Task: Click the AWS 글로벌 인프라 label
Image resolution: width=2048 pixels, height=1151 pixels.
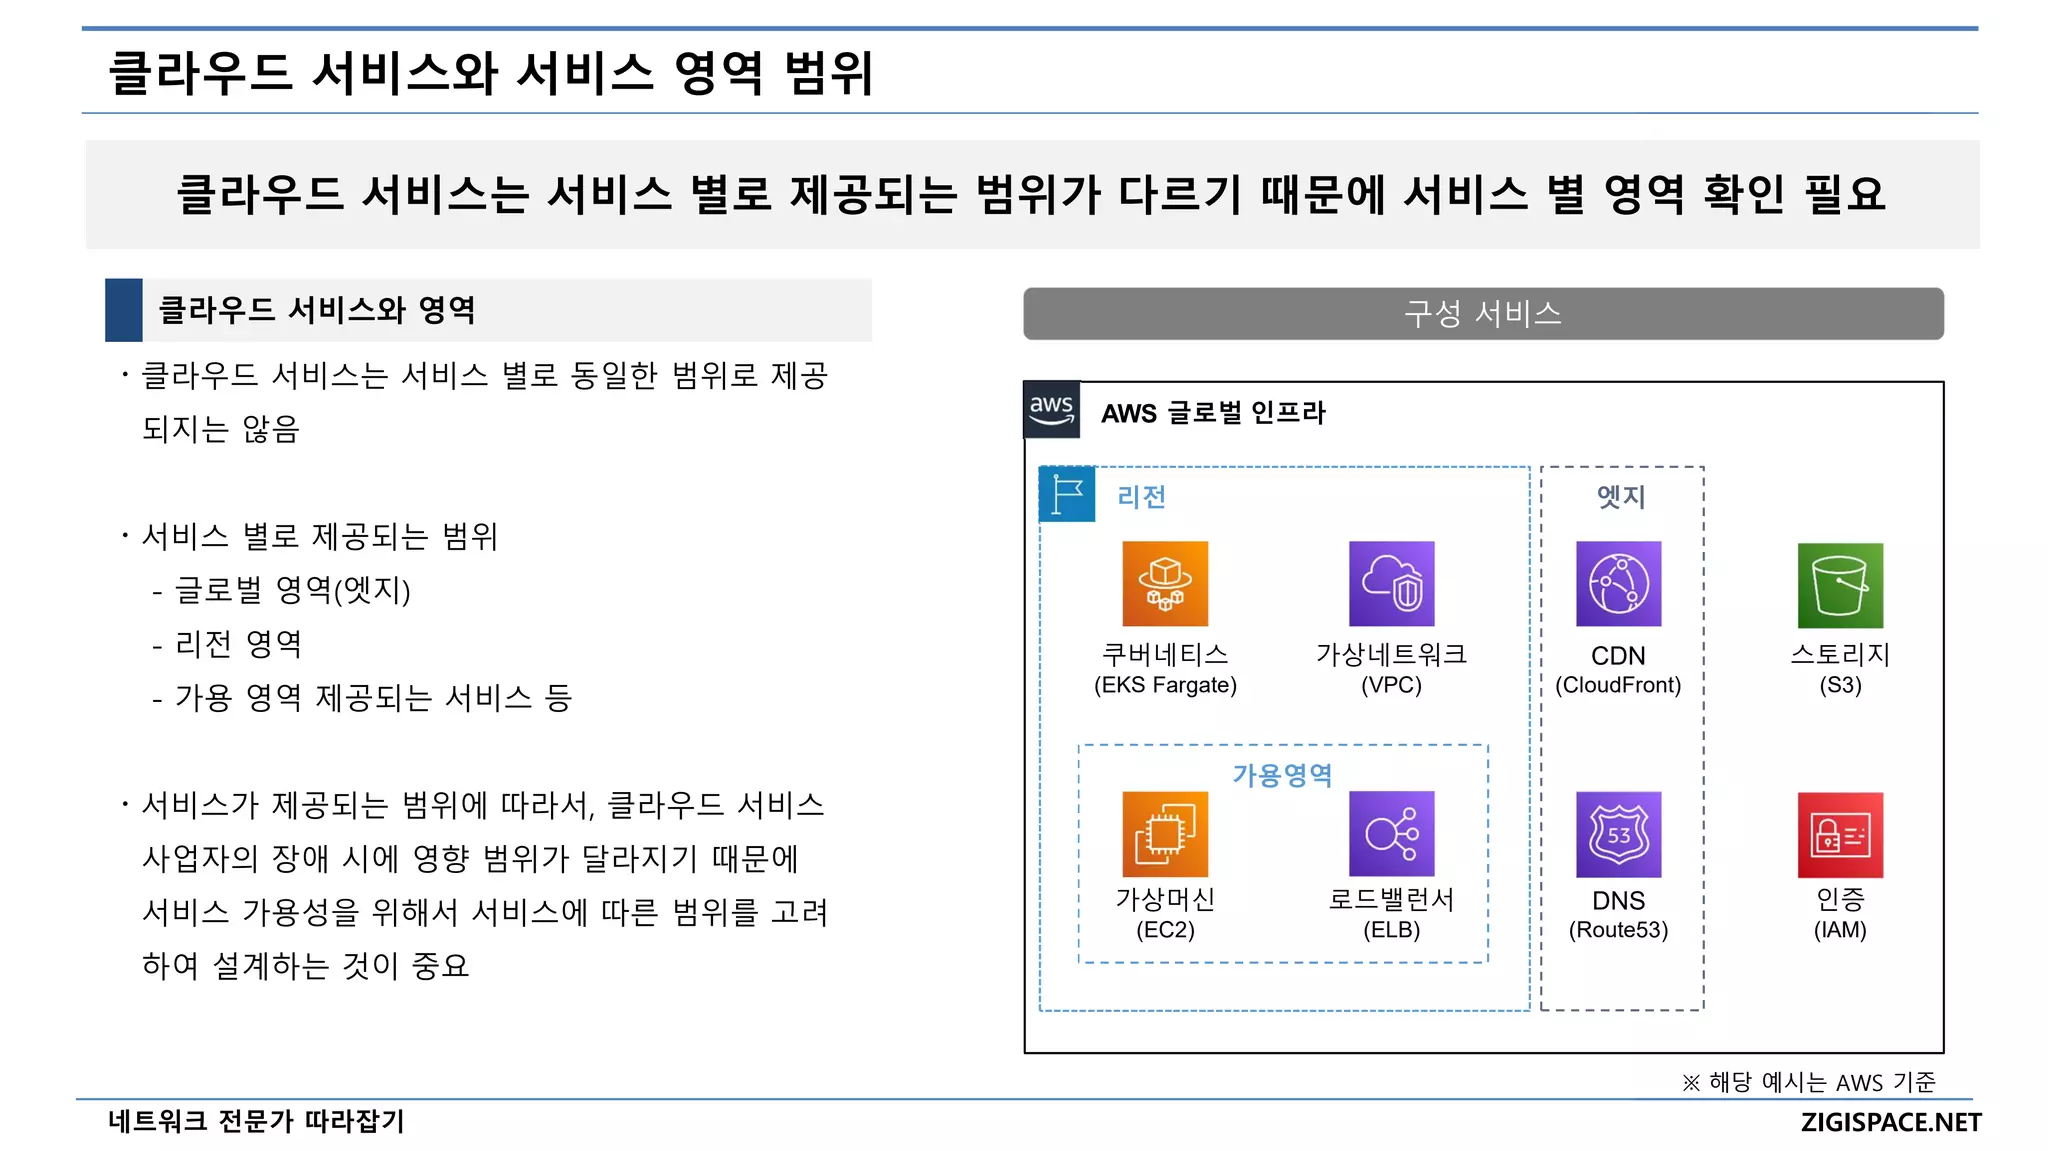Action: [x=1213, y=413]
